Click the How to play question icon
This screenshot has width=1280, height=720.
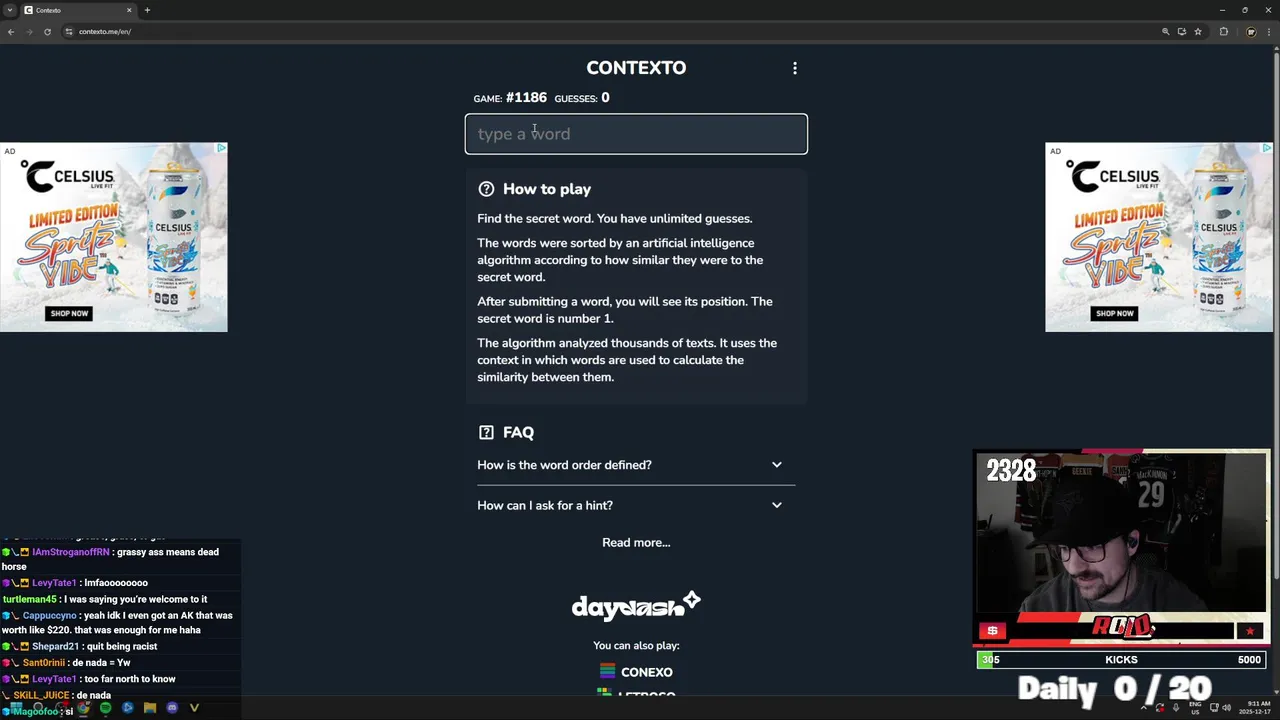(x=486, y=189)
